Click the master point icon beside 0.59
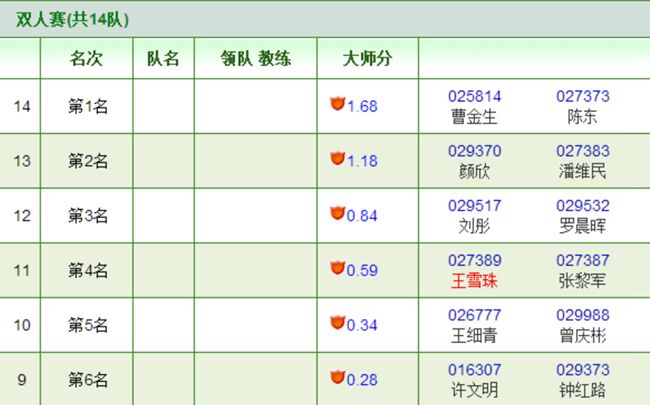The height and width of the screenshot is (405, 650). [337, 267]
